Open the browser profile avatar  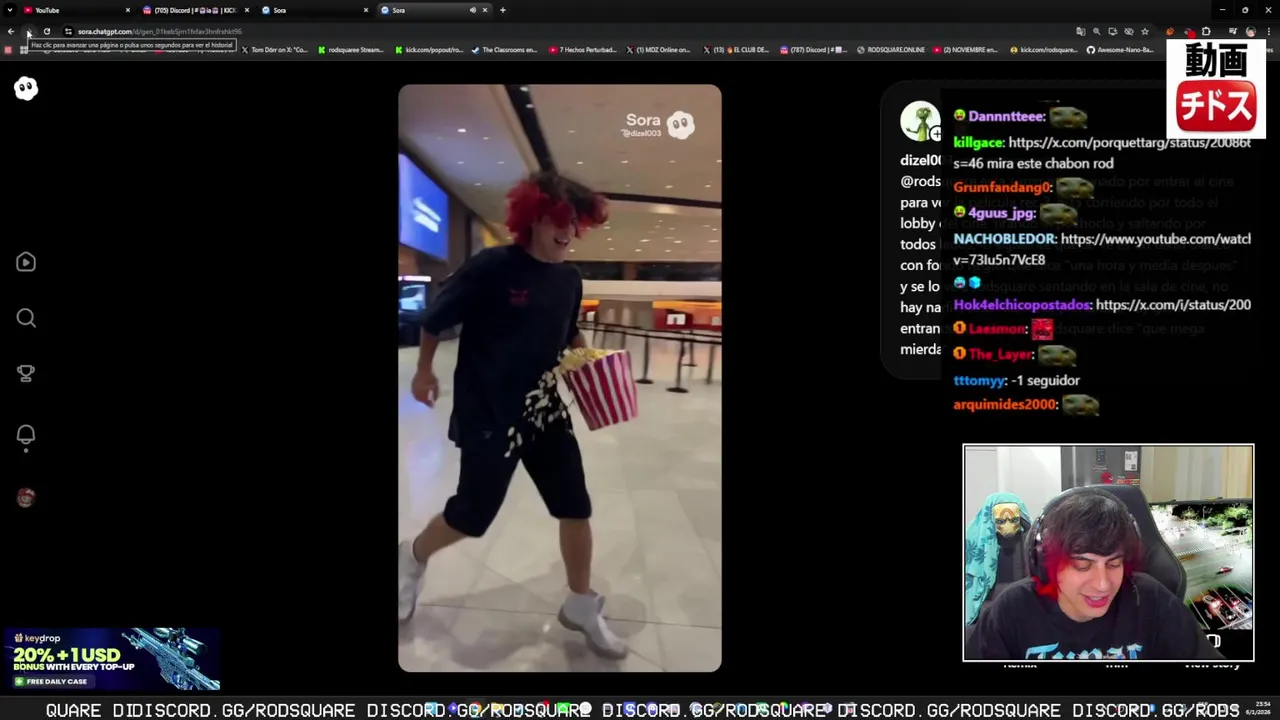1250,31
